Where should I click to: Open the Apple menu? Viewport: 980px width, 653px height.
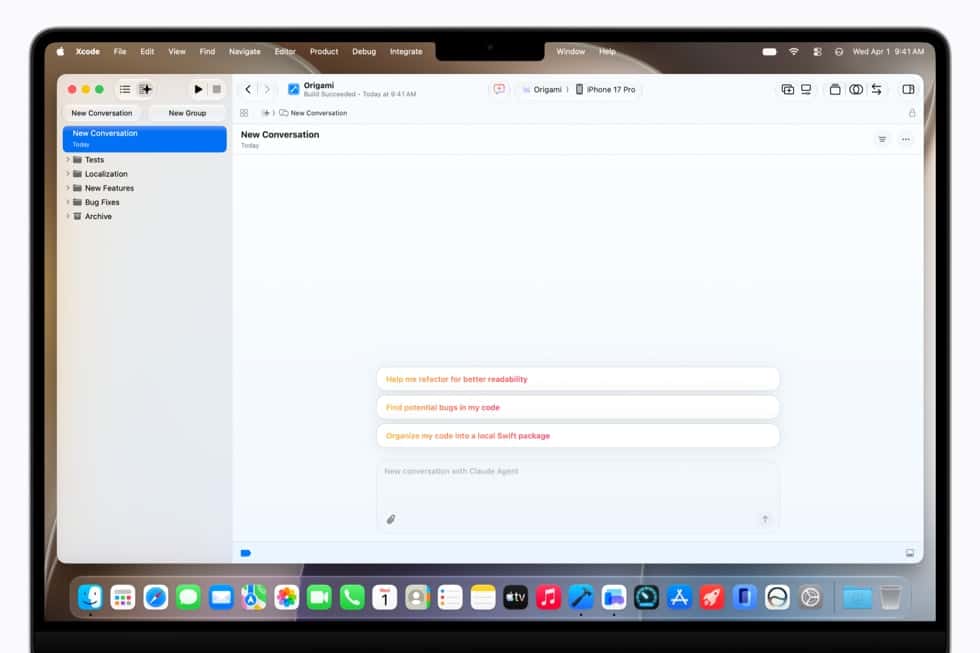pyautogui.click(x=60, y=52)
